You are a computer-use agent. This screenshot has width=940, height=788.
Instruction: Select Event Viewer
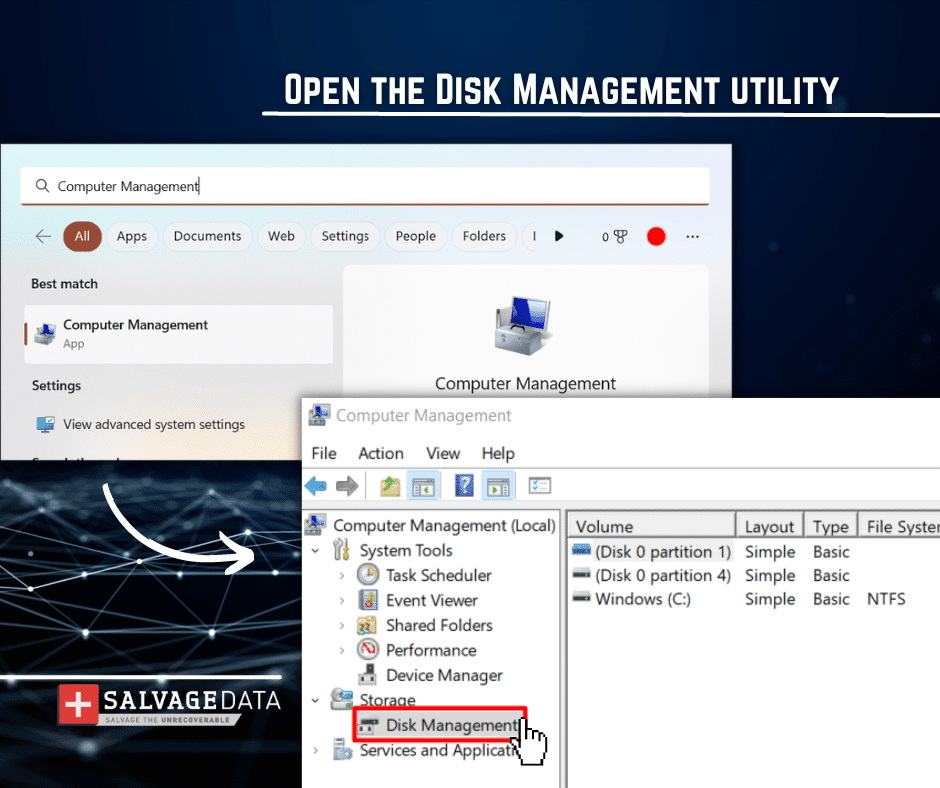[x=432, y=600]
